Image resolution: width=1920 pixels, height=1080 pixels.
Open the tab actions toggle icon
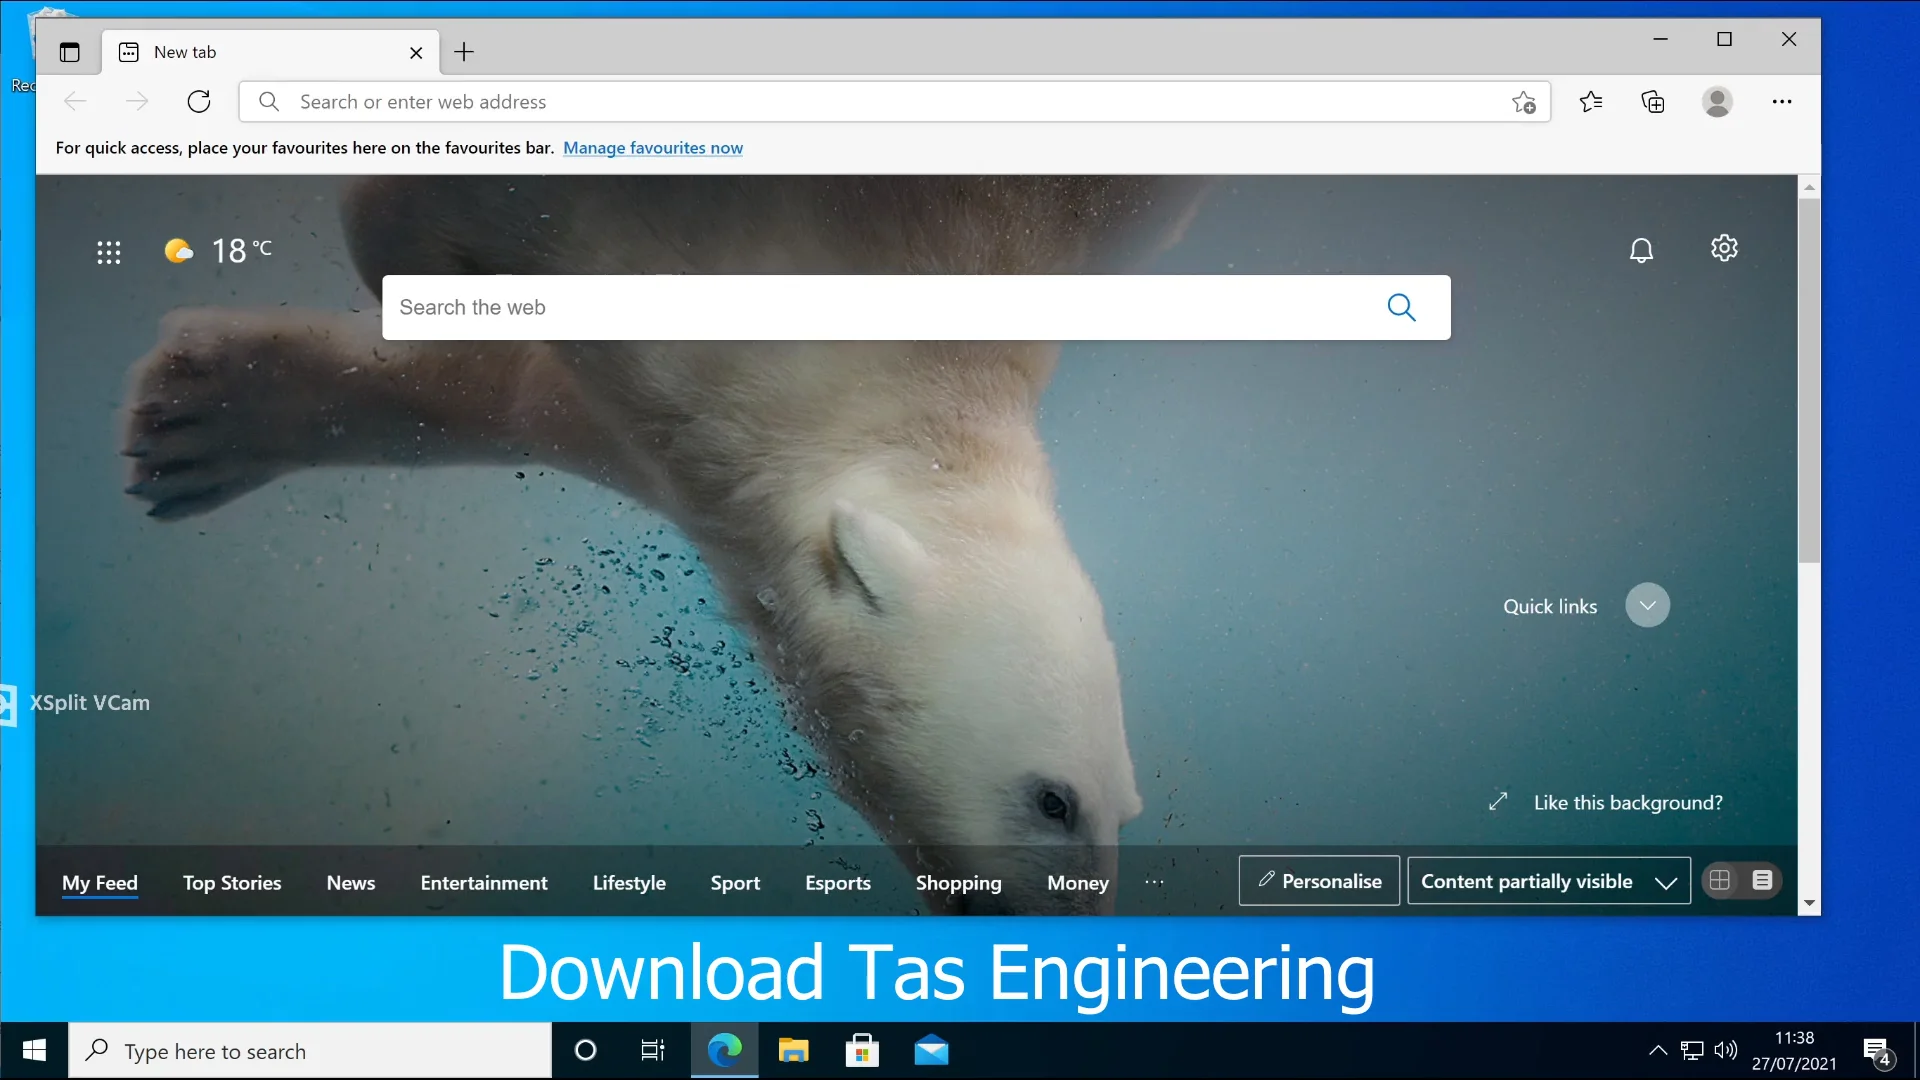point(68,52)
